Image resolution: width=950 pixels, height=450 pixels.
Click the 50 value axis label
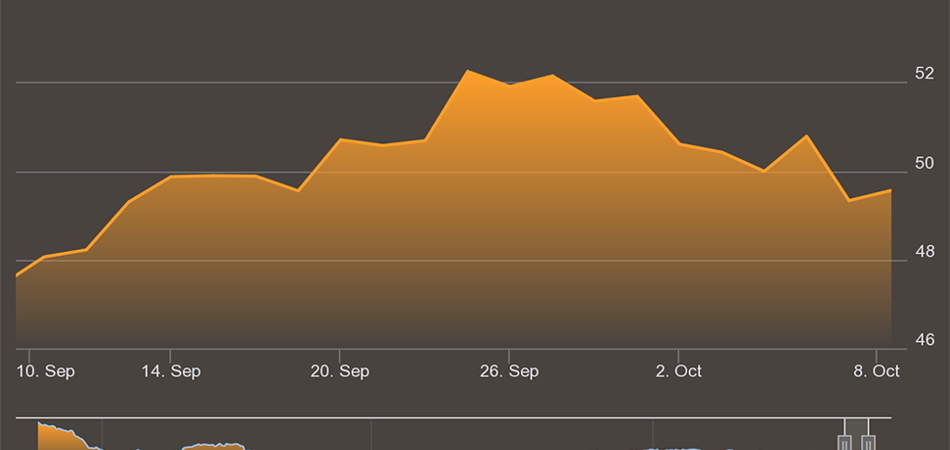[925, 163]
